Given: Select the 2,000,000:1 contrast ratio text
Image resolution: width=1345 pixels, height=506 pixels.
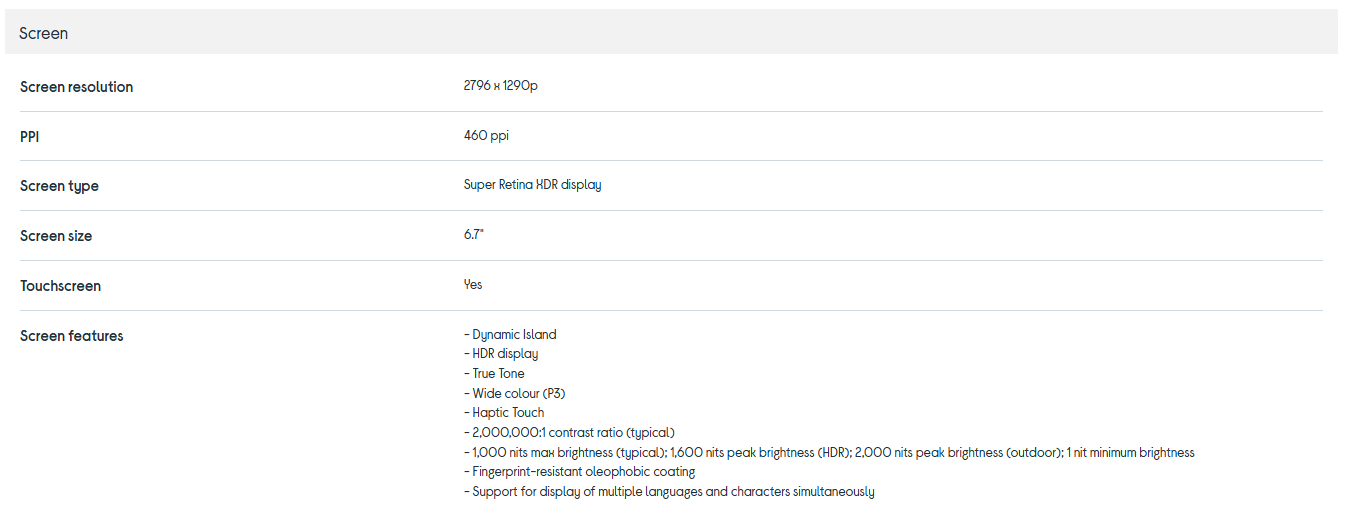Looking at the screenshot, I should click(569, 433).
